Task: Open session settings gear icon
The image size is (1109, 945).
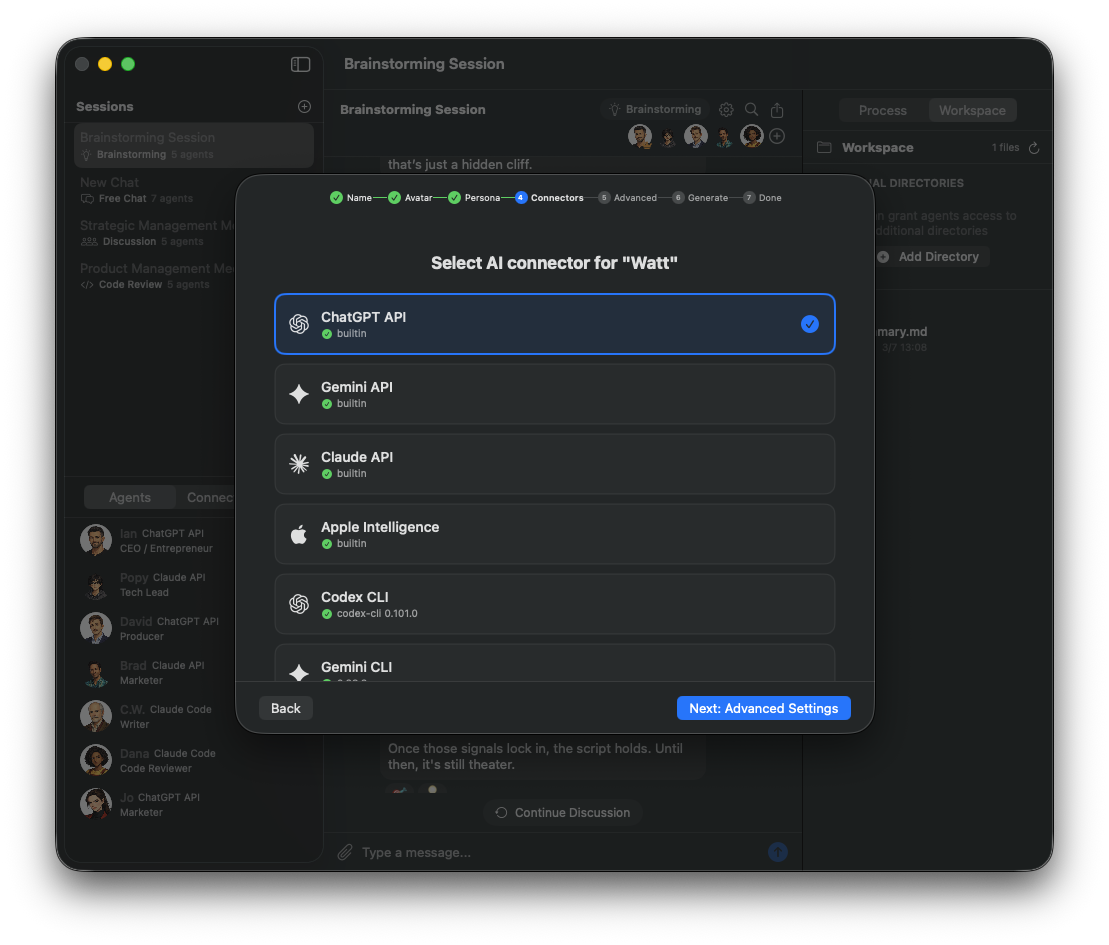Action: [x=726, y=110]
